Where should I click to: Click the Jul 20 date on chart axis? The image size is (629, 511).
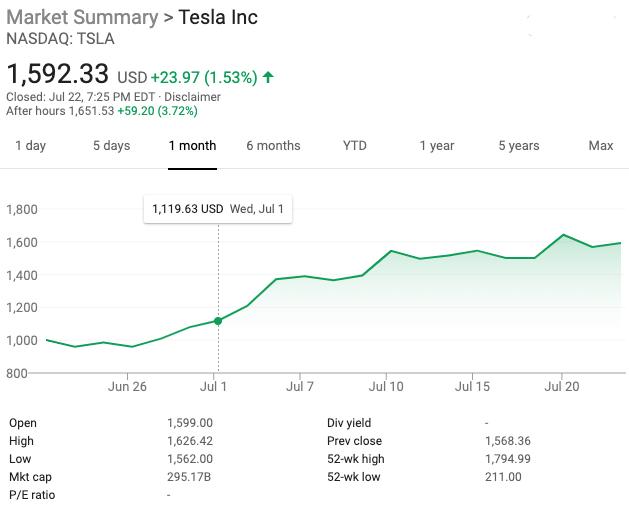point(561,384)
